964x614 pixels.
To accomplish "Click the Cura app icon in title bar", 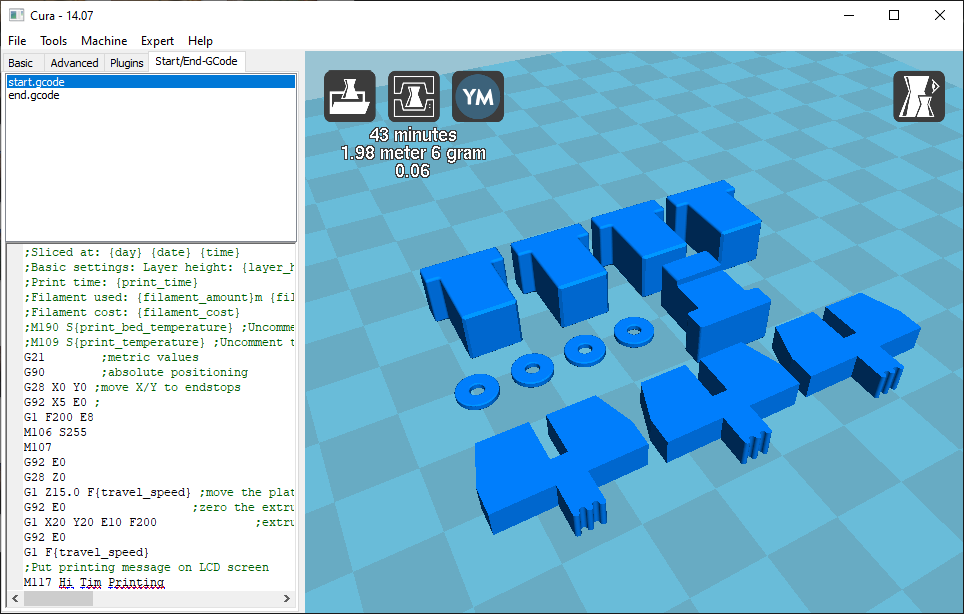I will (17, 15).
